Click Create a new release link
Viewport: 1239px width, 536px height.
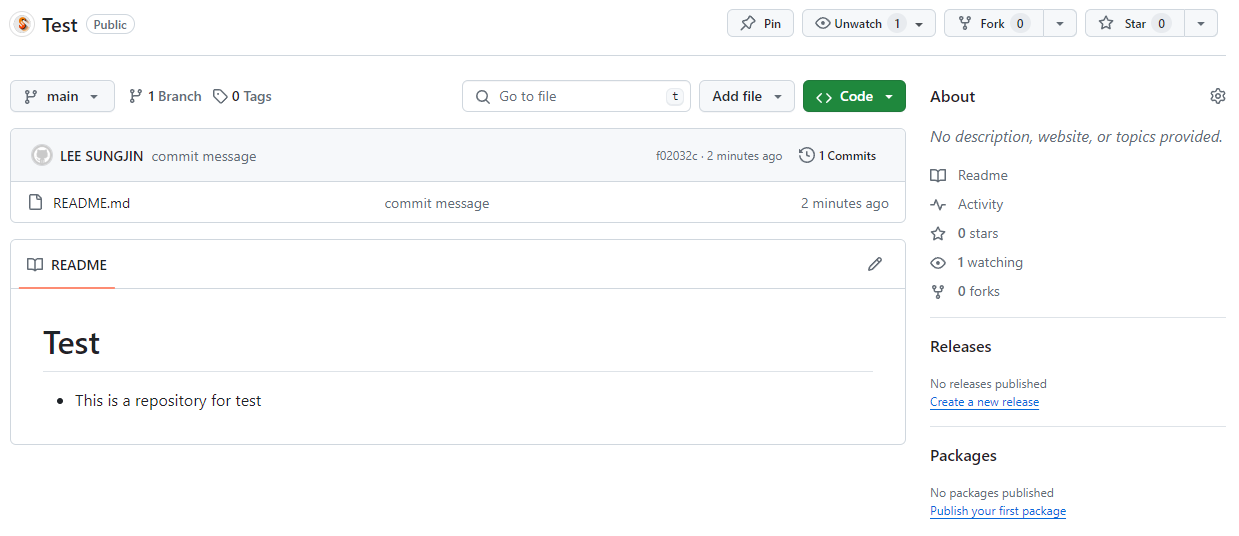click(984, 402)
